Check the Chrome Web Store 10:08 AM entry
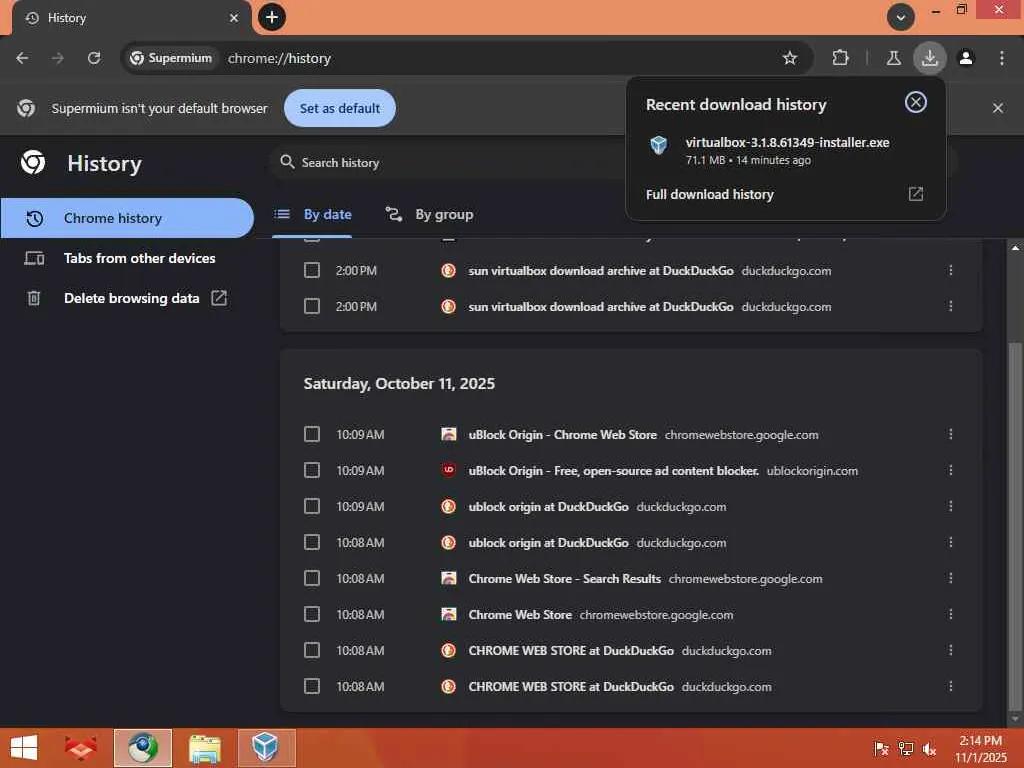 [312, 614]
